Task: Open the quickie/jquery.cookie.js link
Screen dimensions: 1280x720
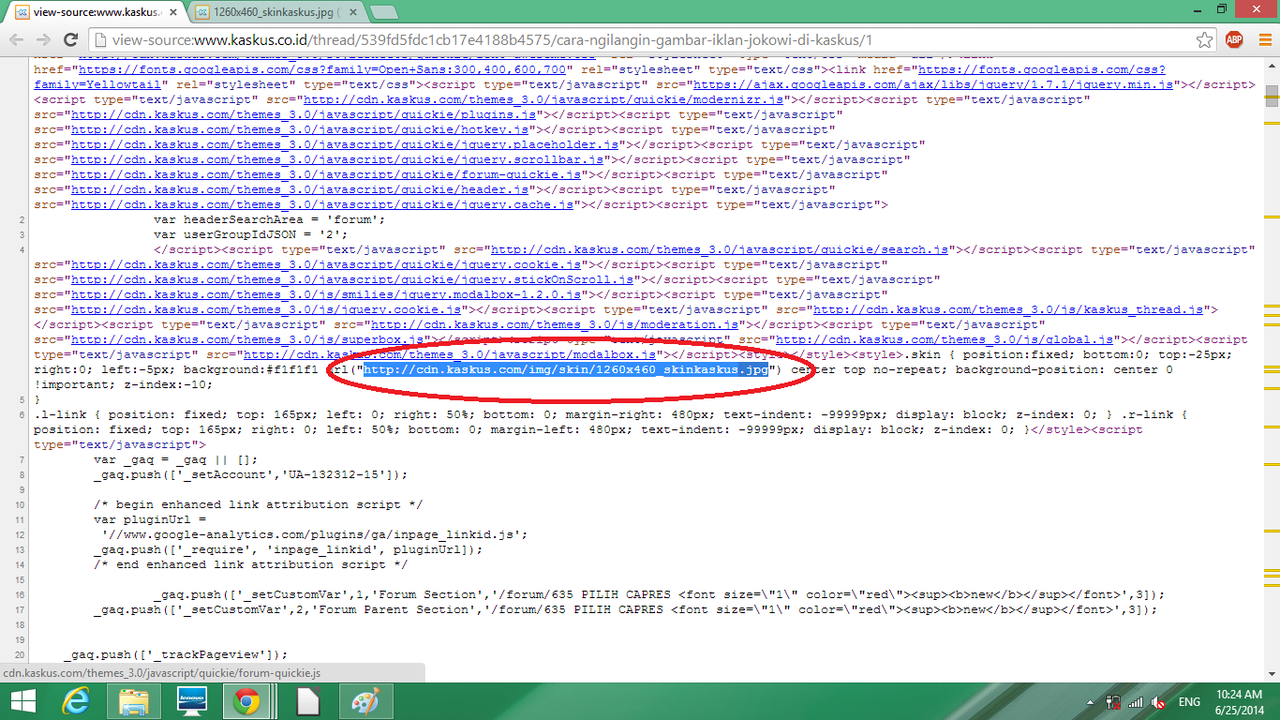Action: pyautogui.click(x=325, y=265)
